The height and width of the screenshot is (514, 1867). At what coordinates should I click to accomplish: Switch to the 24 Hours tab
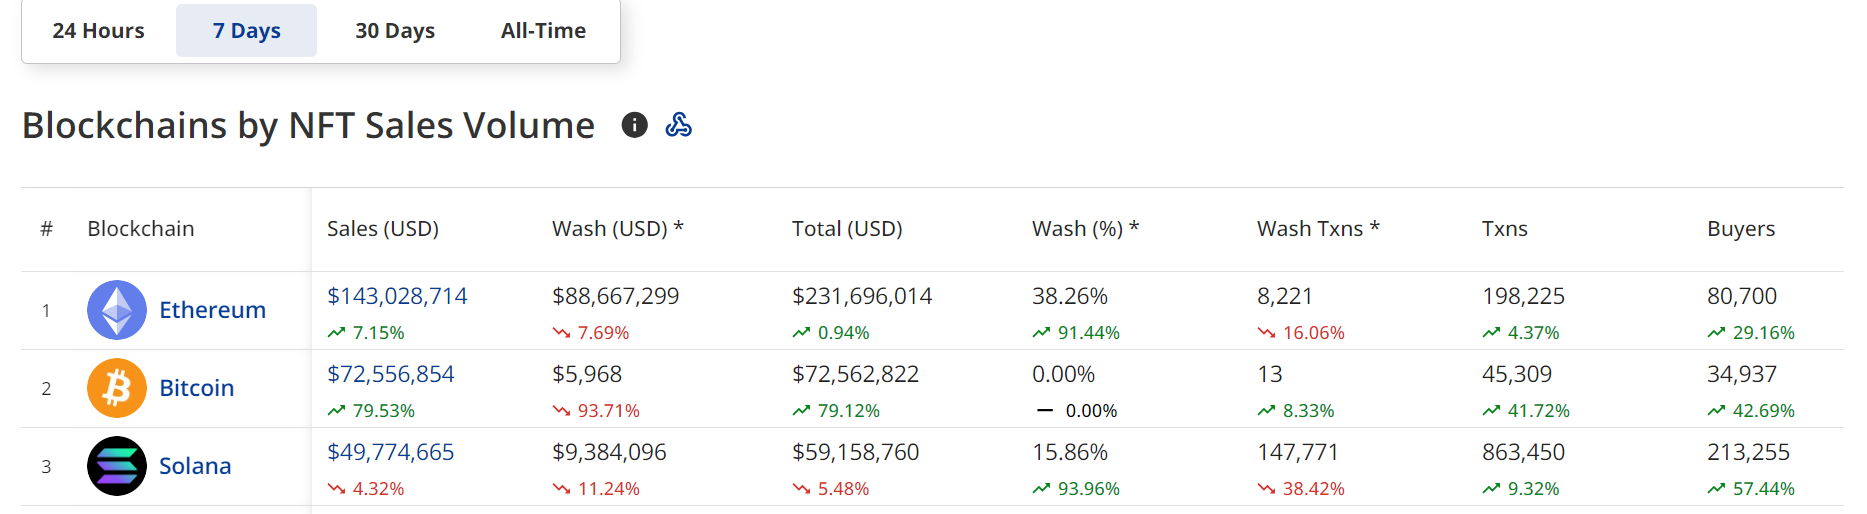[x=99, y=31]
